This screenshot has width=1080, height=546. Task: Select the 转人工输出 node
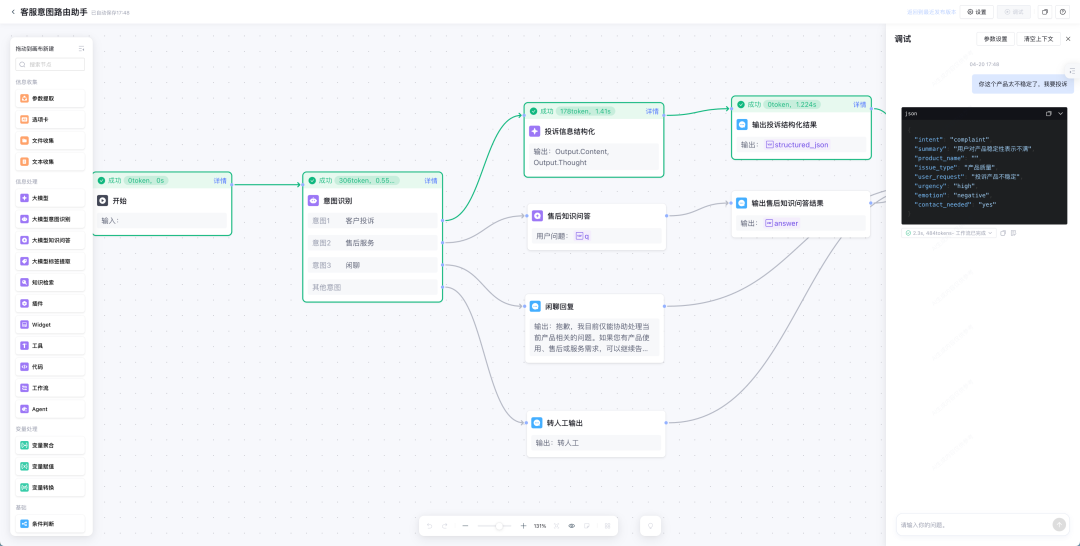coord(596,434)
